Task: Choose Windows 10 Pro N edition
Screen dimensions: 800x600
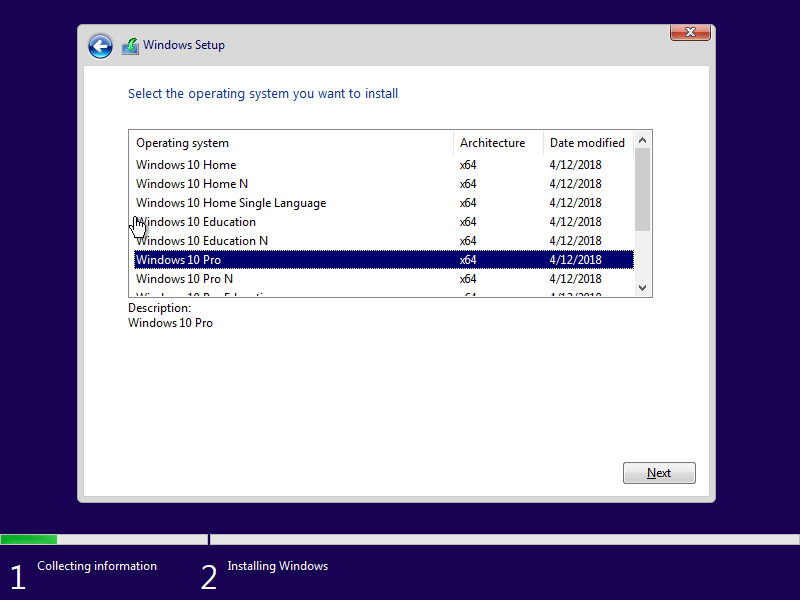Action: coord(384,279)
